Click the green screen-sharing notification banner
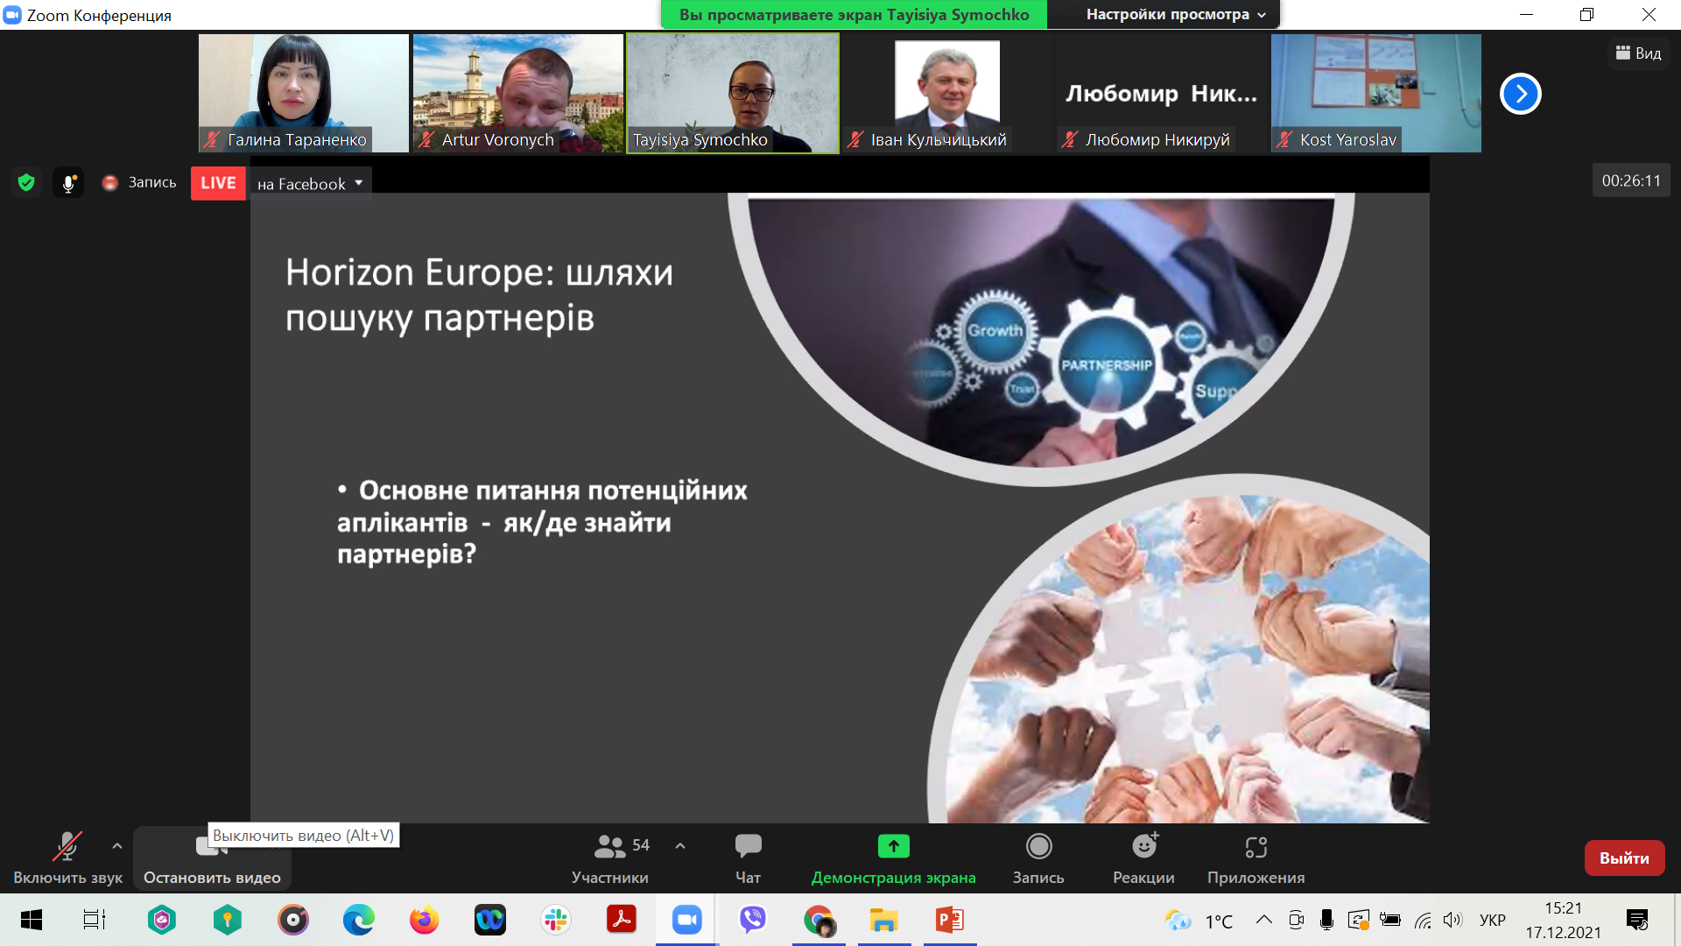Image resolution: width=1681 pixels, height=946 pixels. (854, 14)
